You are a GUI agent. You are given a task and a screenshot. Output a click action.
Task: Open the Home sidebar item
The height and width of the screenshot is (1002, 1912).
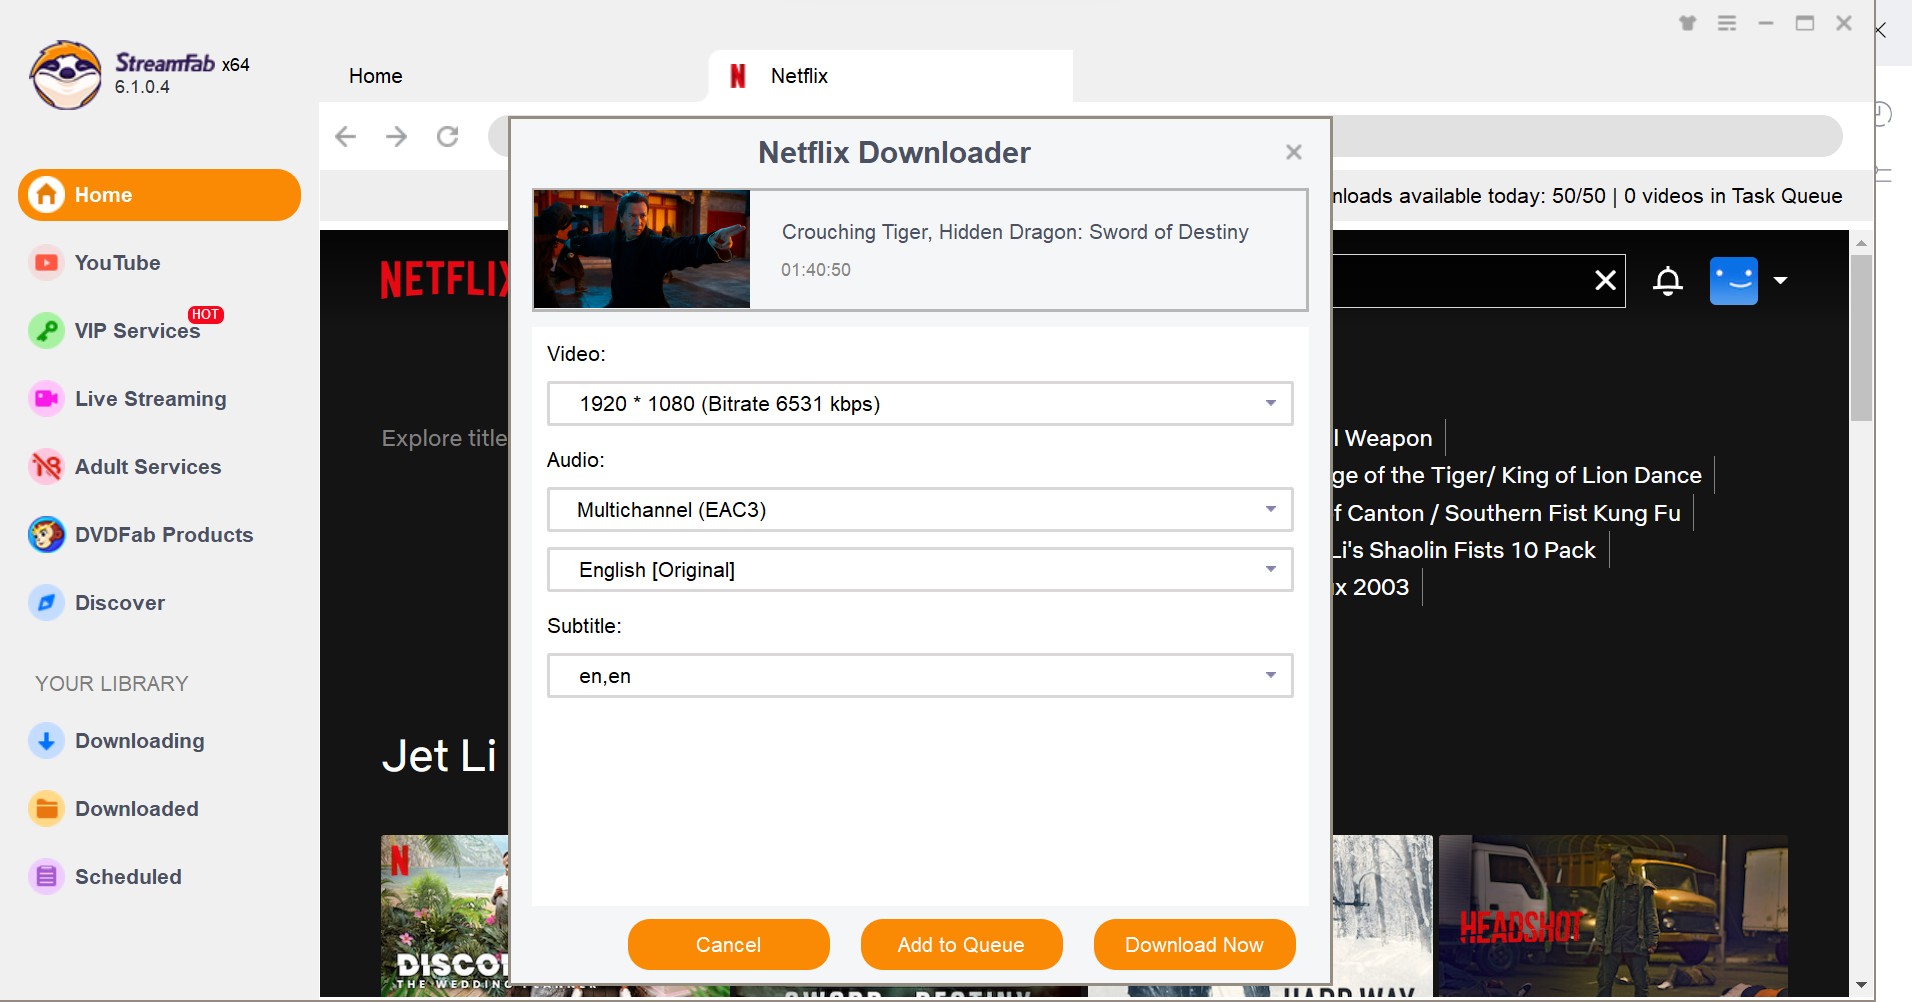pos(159,195)
